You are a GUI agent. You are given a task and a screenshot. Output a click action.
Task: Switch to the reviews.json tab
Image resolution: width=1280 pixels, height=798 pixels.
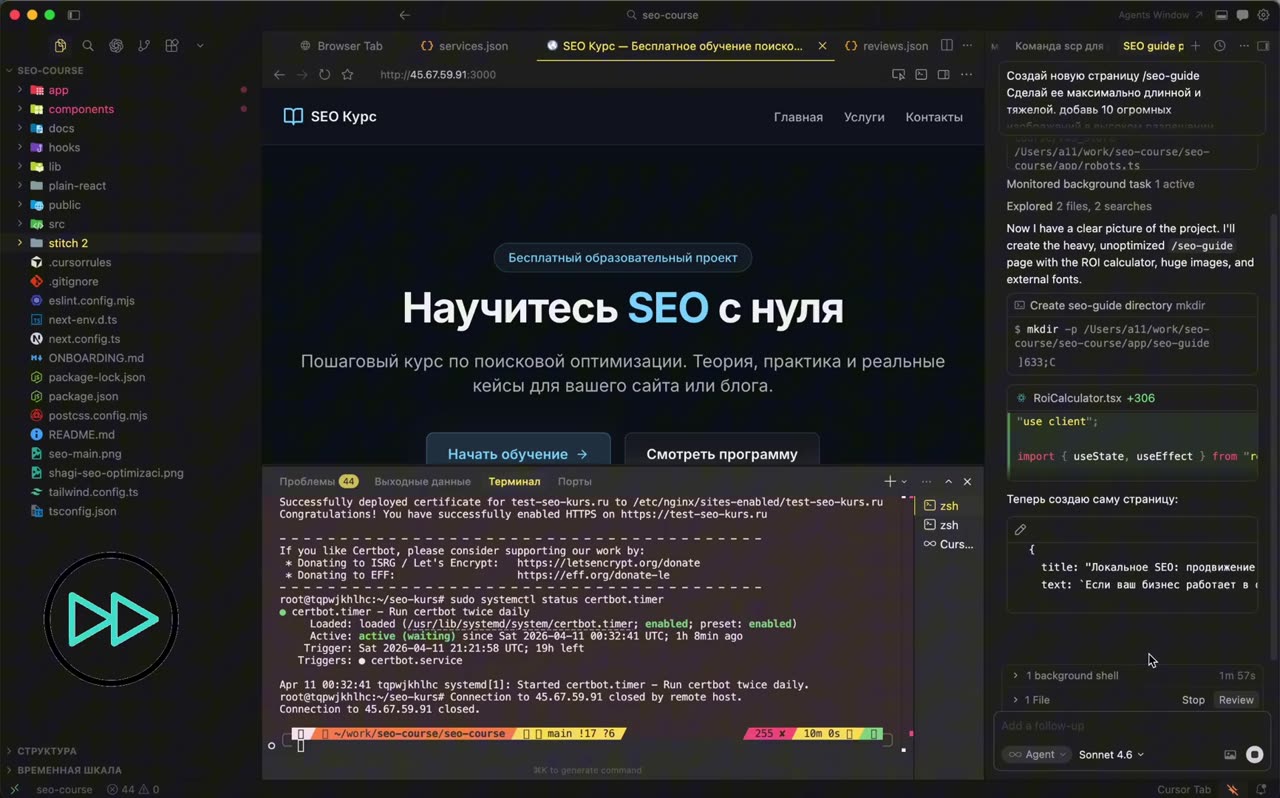886,46
